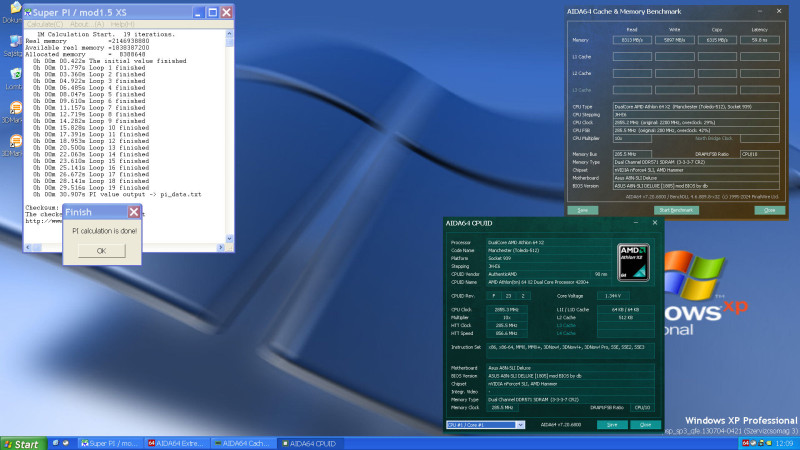Viewport: 800px width, 450px height.
Task: Click the AMD Athlon X2 logo in CPUID
Action: pos(633,262)
